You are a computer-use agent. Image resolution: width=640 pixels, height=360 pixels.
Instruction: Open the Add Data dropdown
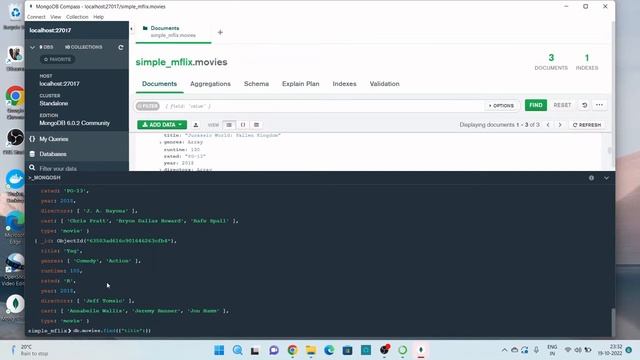click(x=162, y=125)
